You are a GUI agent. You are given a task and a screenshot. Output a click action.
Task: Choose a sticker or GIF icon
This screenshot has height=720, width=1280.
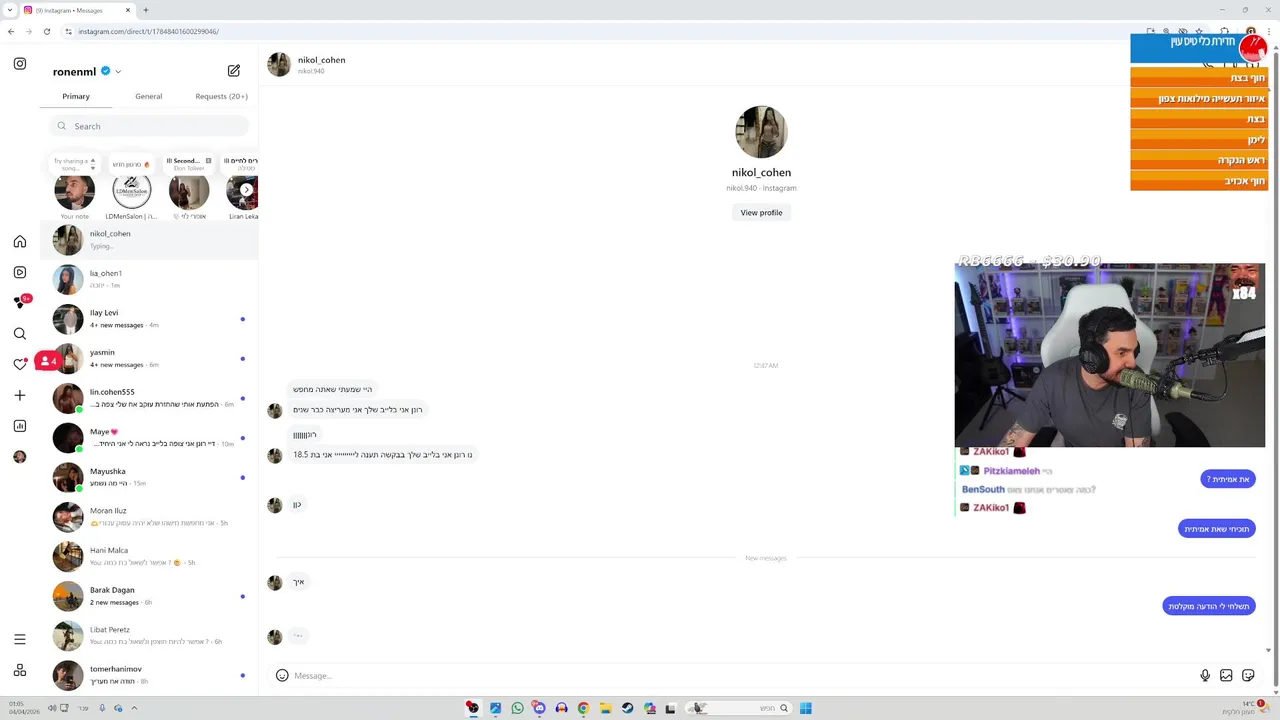1248,675
